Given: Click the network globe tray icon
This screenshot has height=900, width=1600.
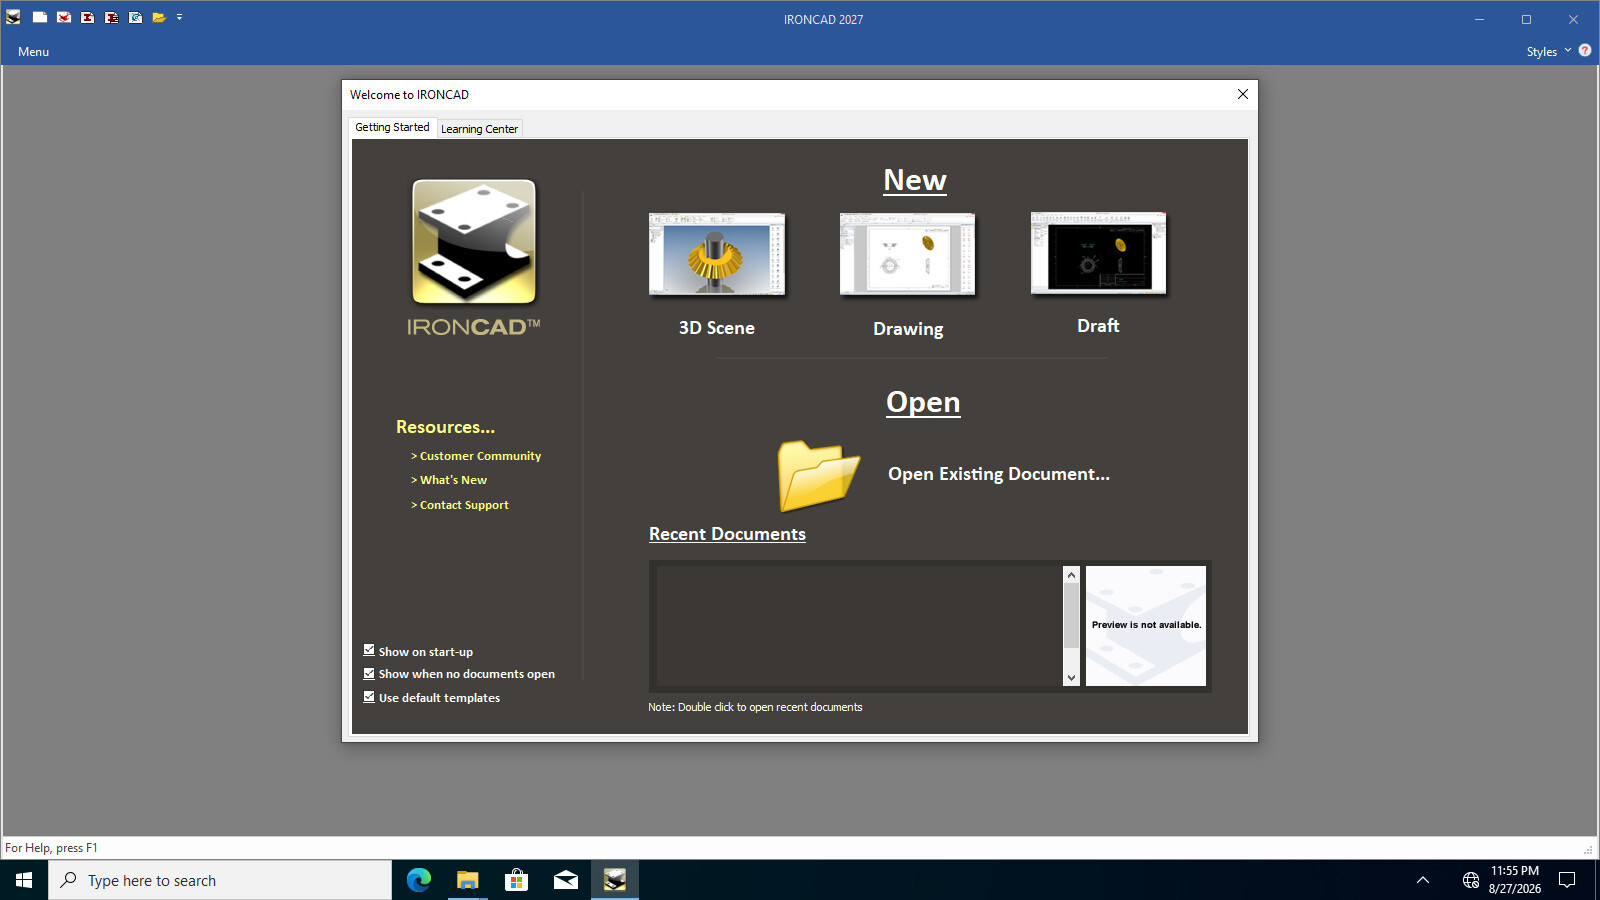Looking at the screenshot, I should tap(1471, 880).
